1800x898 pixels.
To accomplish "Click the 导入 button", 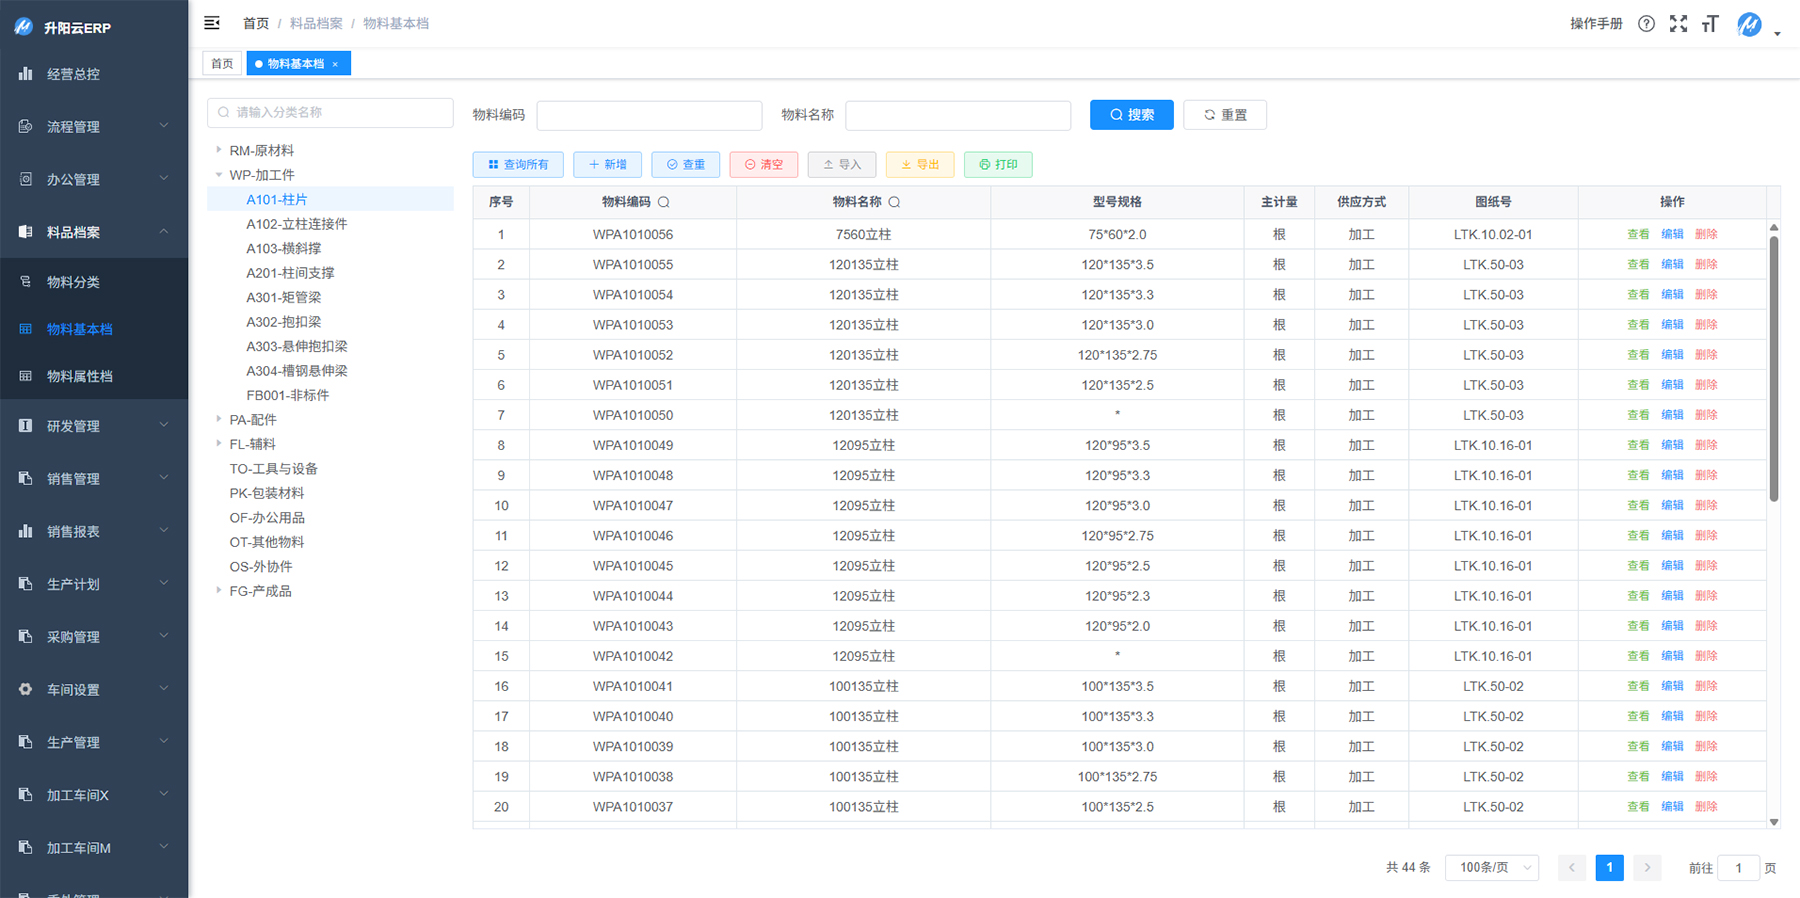I will 842,165.
